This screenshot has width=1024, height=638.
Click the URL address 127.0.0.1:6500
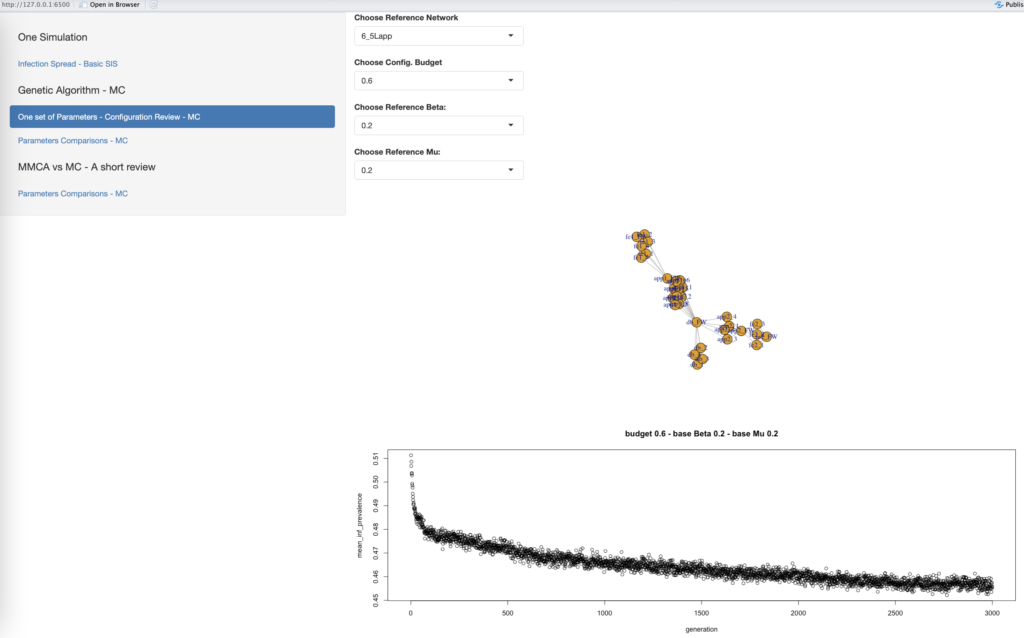(x=34, y=5)
